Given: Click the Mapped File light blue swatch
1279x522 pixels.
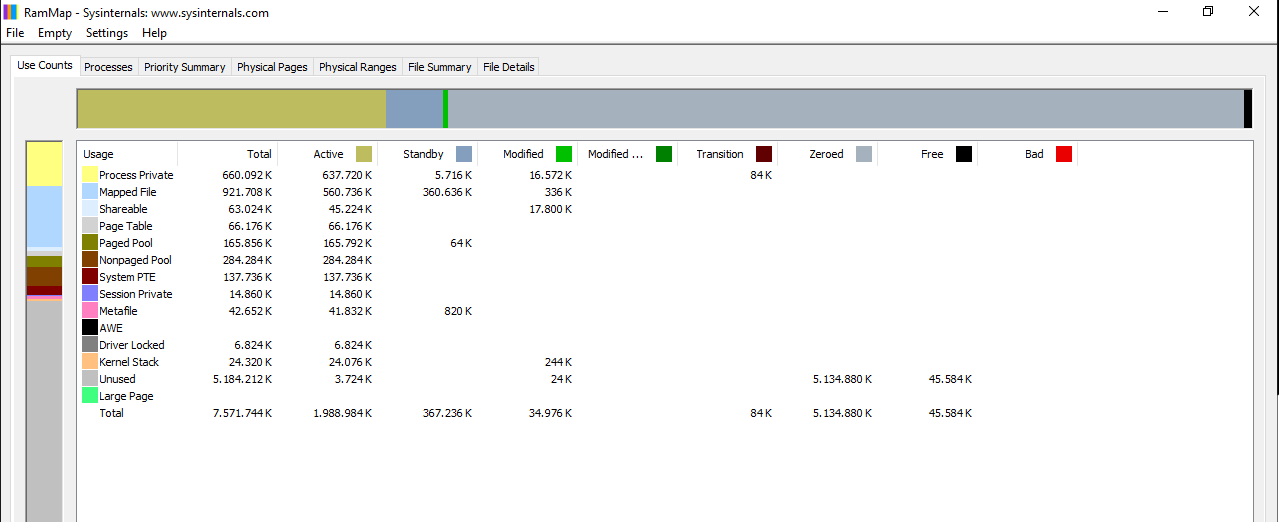Looking at the screenshot, I should [x=89, y=192].
